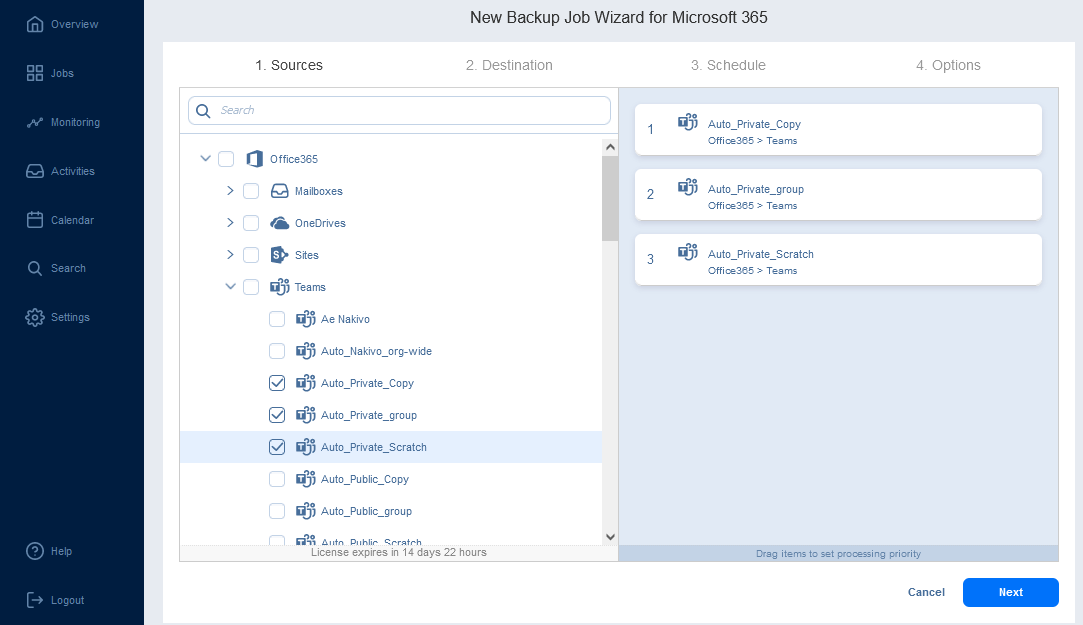This screenshot has height=625, width=1083.
Task: Switch to the 4. Options step
Action: click(x=948, y=65)
